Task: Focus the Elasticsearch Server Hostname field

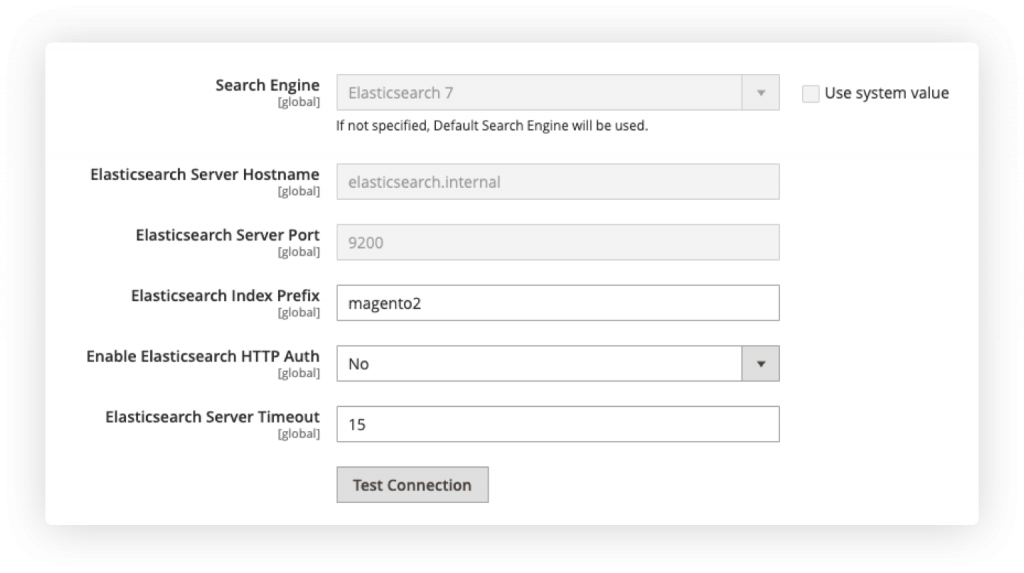Action: point(557,182)
